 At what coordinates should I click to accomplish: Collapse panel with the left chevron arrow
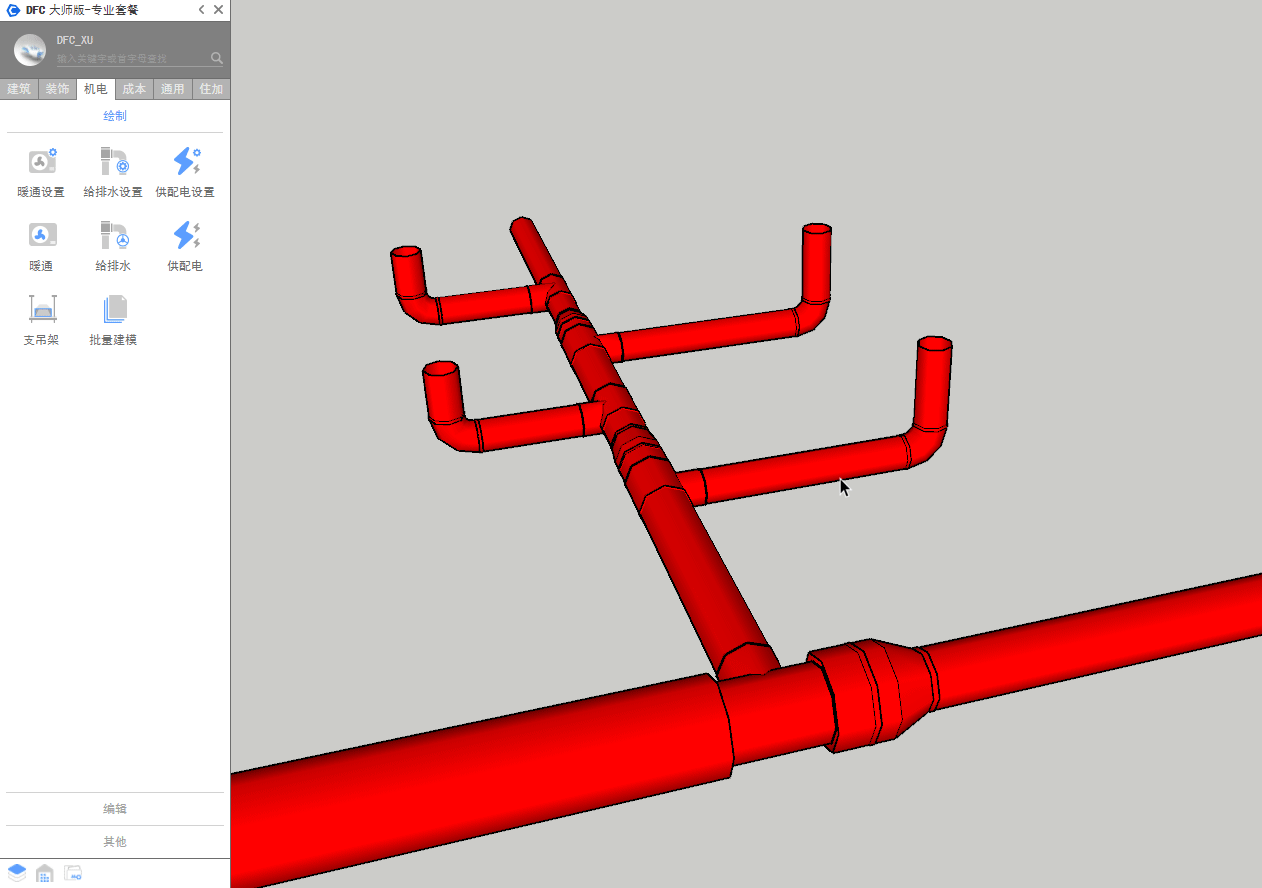tap(201, 10)
